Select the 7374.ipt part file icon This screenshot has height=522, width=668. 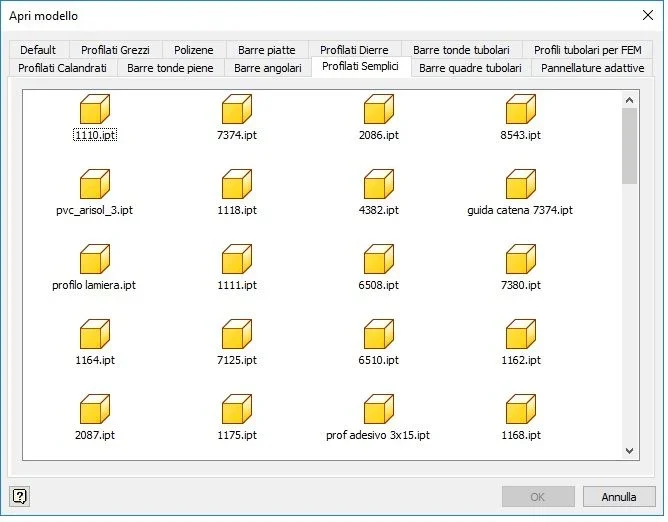point(237,110)
